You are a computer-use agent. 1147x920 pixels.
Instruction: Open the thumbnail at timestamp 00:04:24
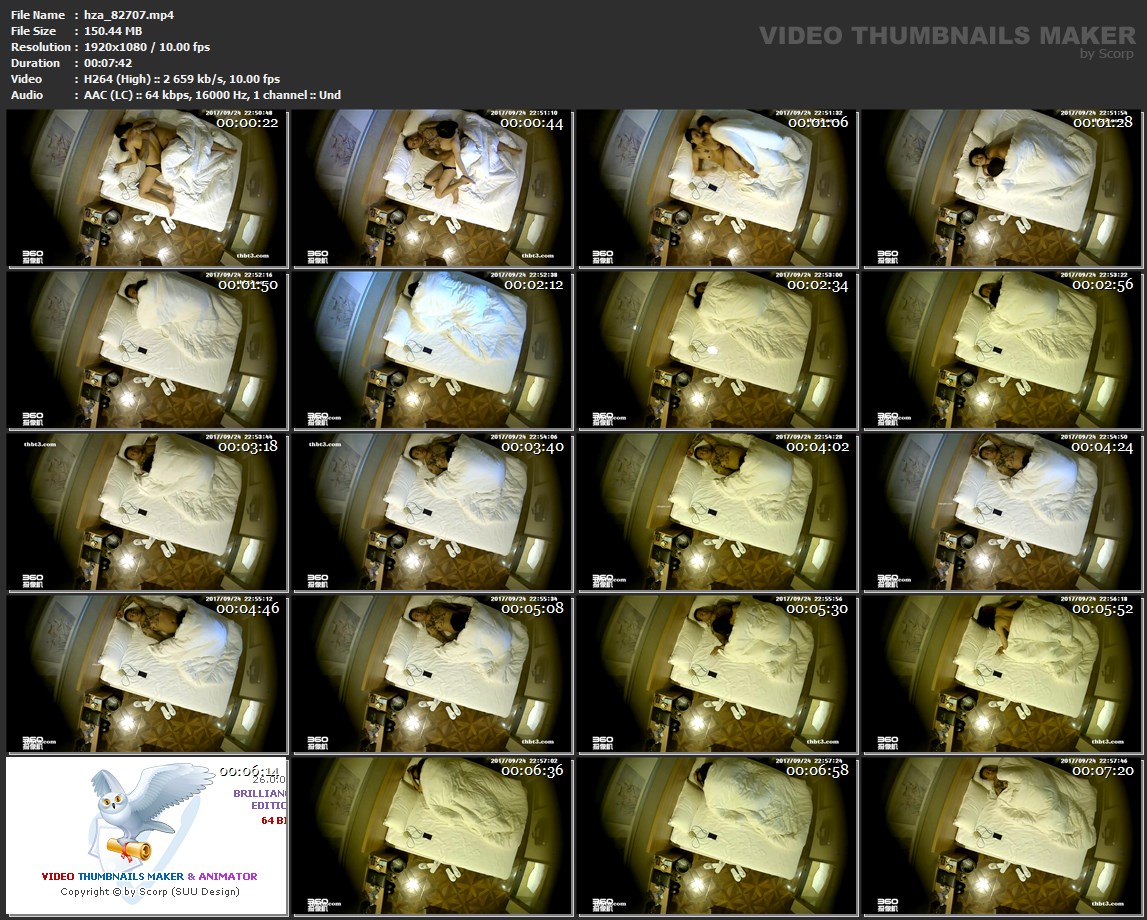point(1003,512)
